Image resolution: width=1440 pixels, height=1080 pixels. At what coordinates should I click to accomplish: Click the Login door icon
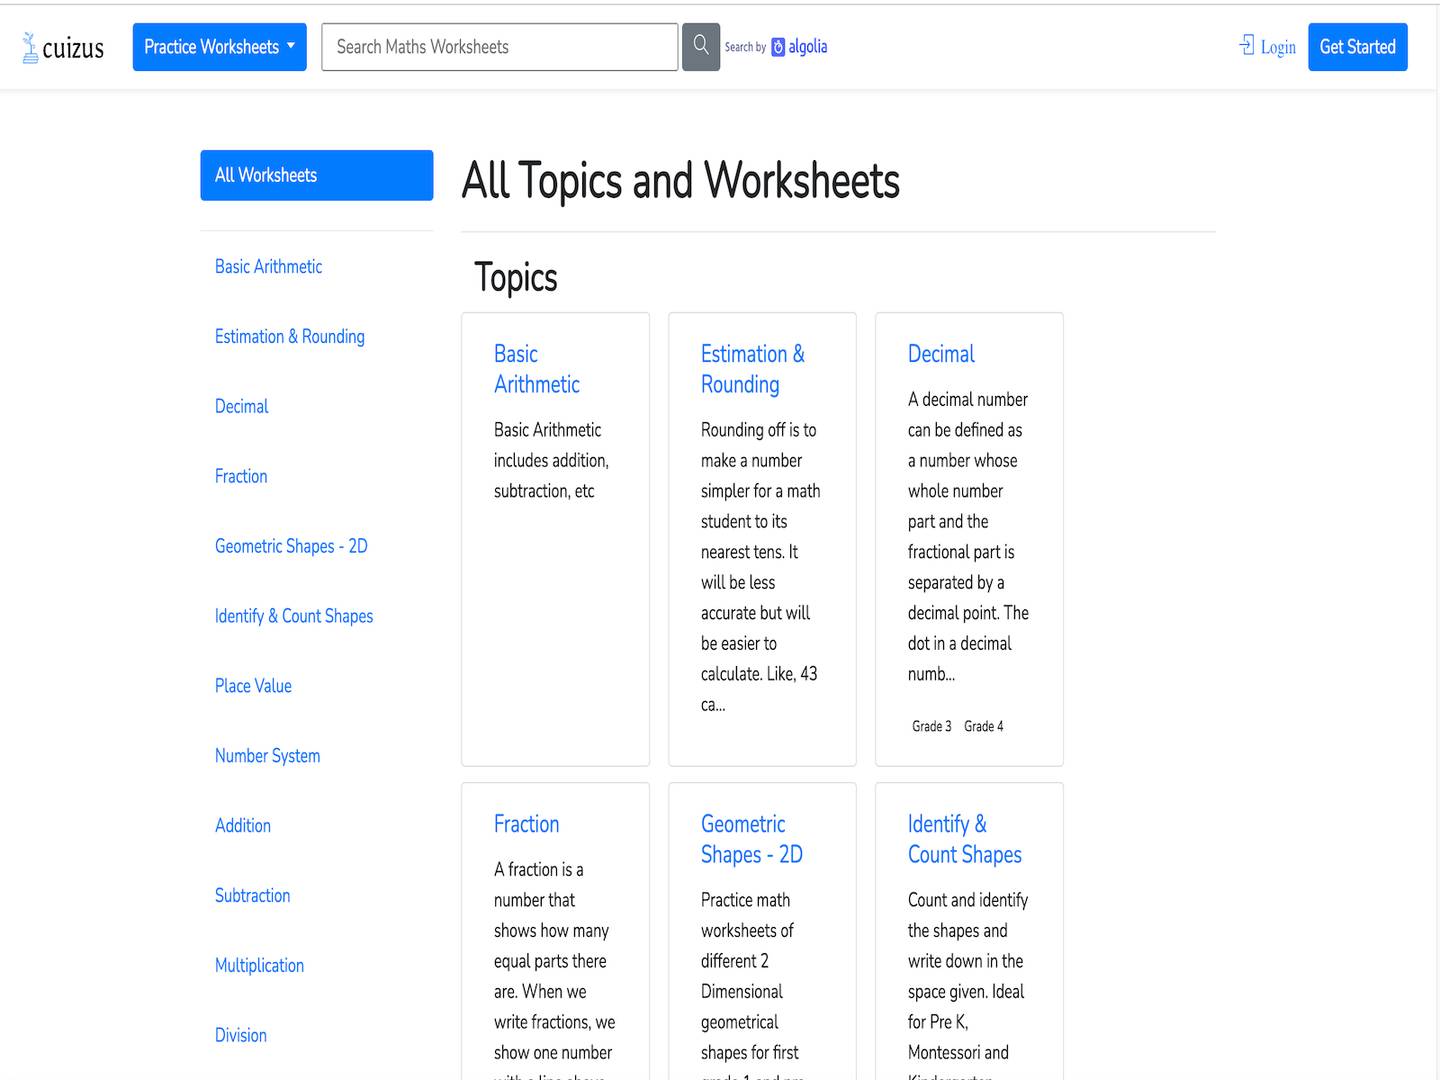1246,45
